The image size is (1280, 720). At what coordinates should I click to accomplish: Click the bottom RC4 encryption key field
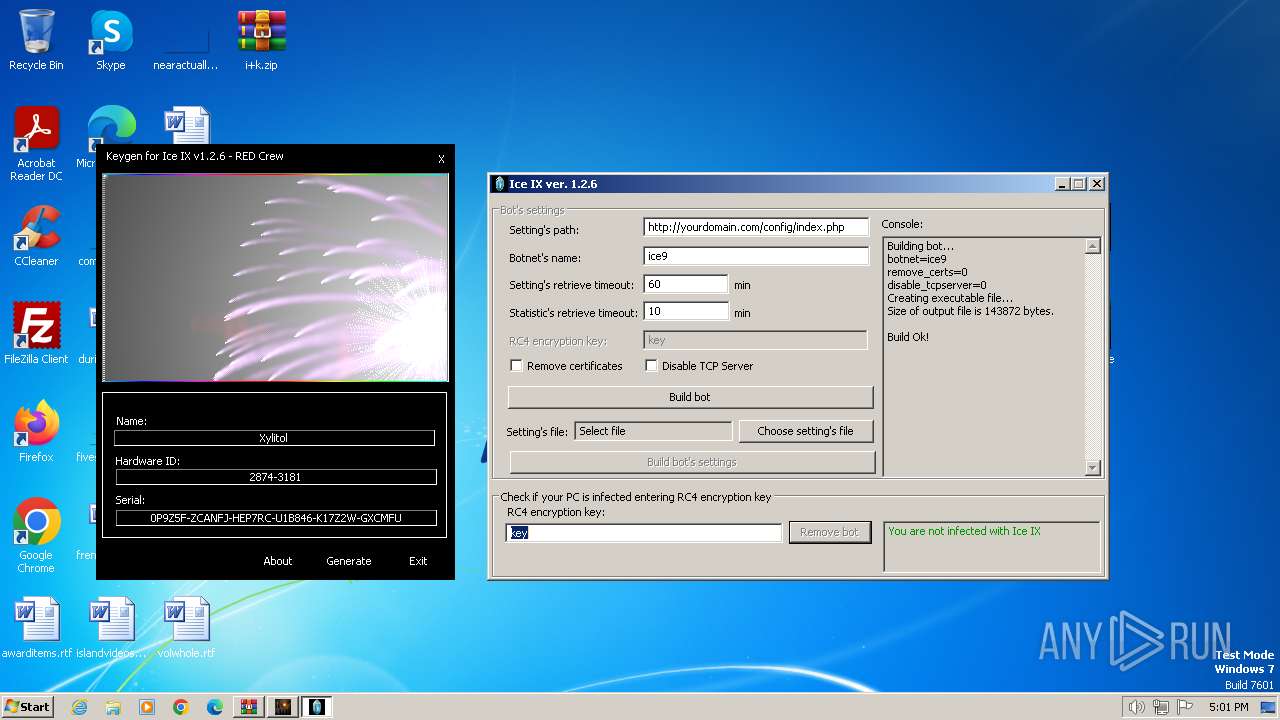tap(644, 533)
